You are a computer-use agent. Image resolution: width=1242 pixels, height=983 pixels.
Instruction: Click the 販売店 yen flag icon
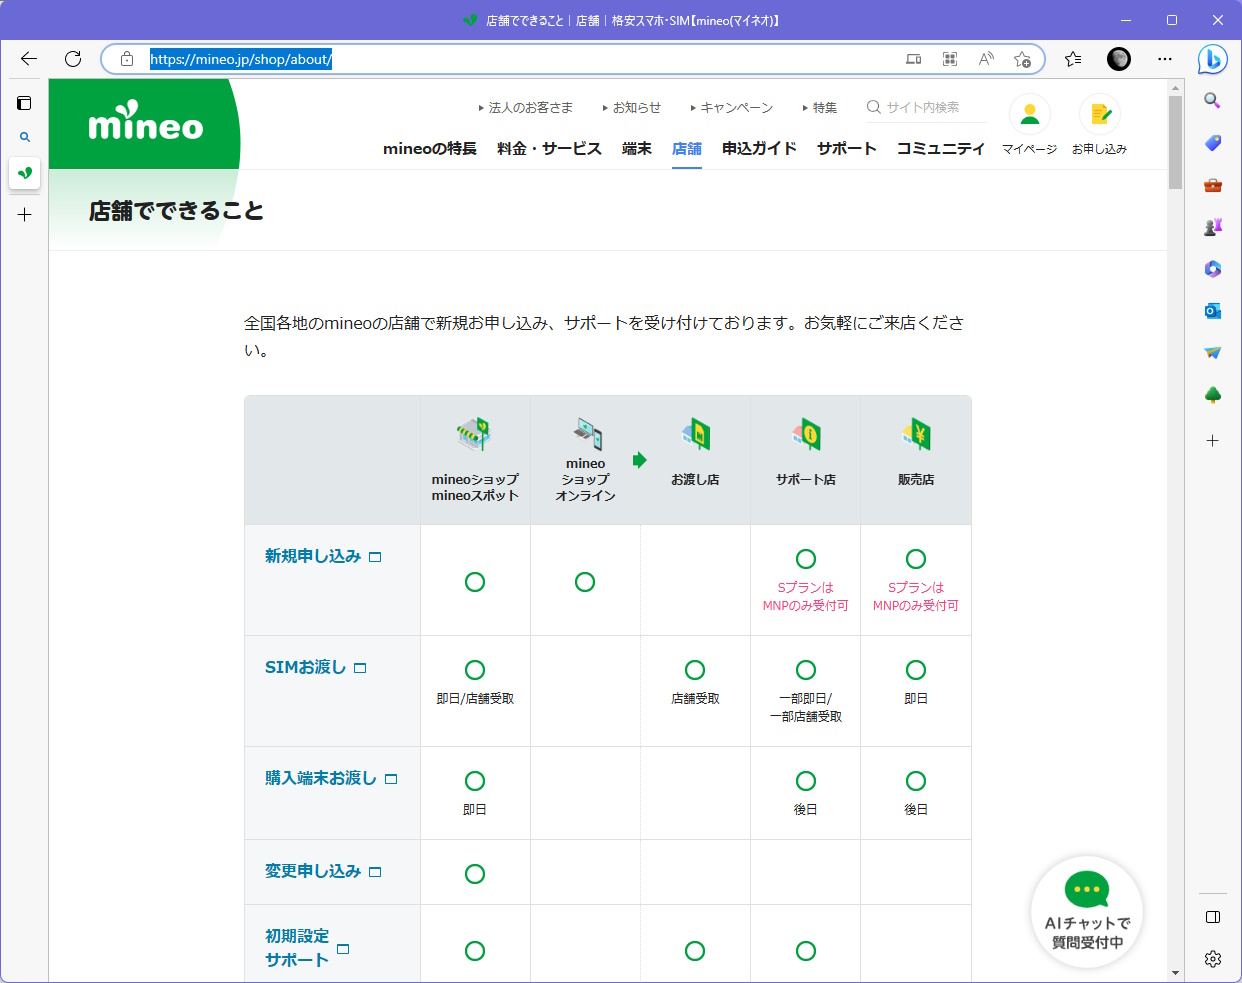pyautogui.click(x=916, y=434)
